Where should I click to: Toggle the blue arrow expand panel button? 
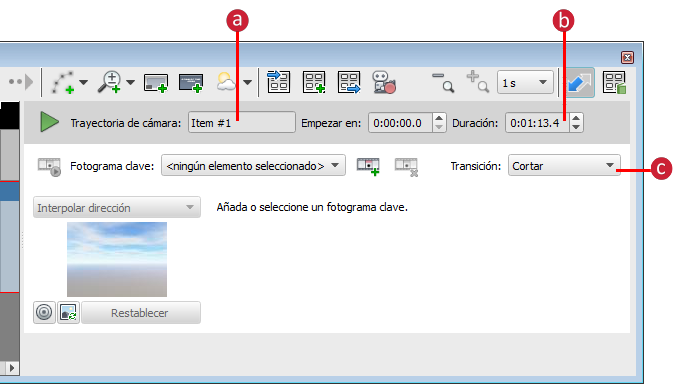pos(579,83)
